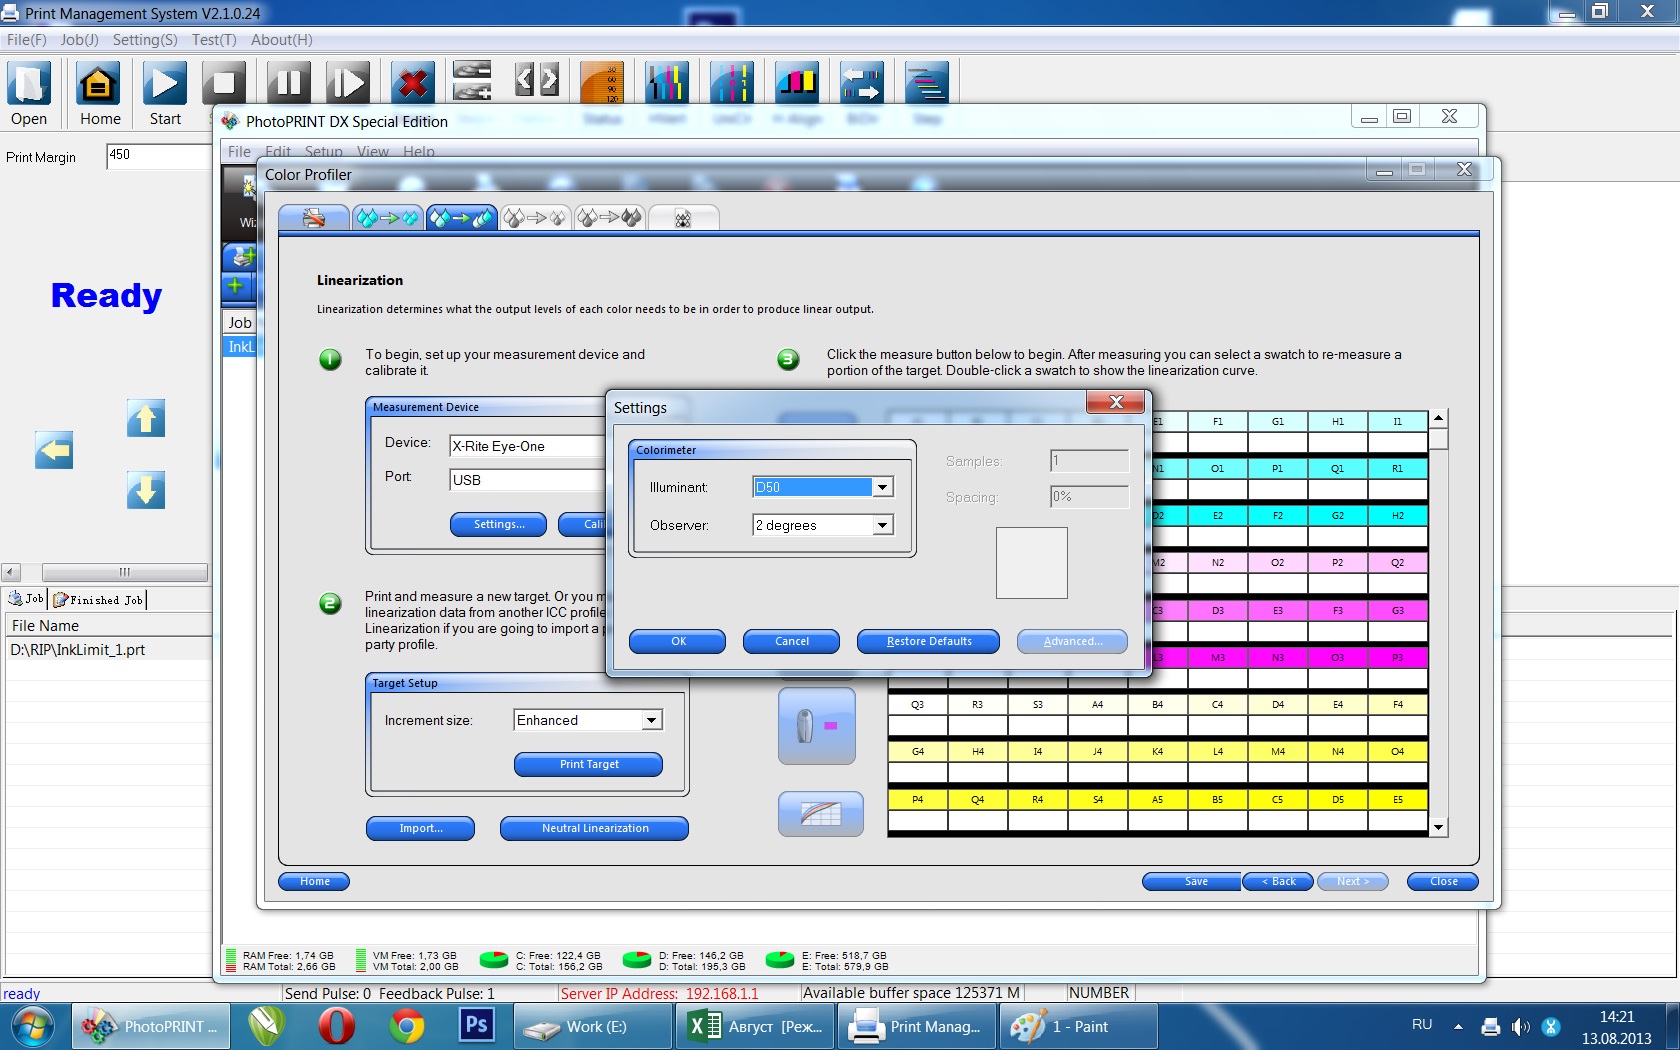Viewport: 1680px width, 1050px height.
Task: Click the up arrow move button
Action: [x=146, y=418]
